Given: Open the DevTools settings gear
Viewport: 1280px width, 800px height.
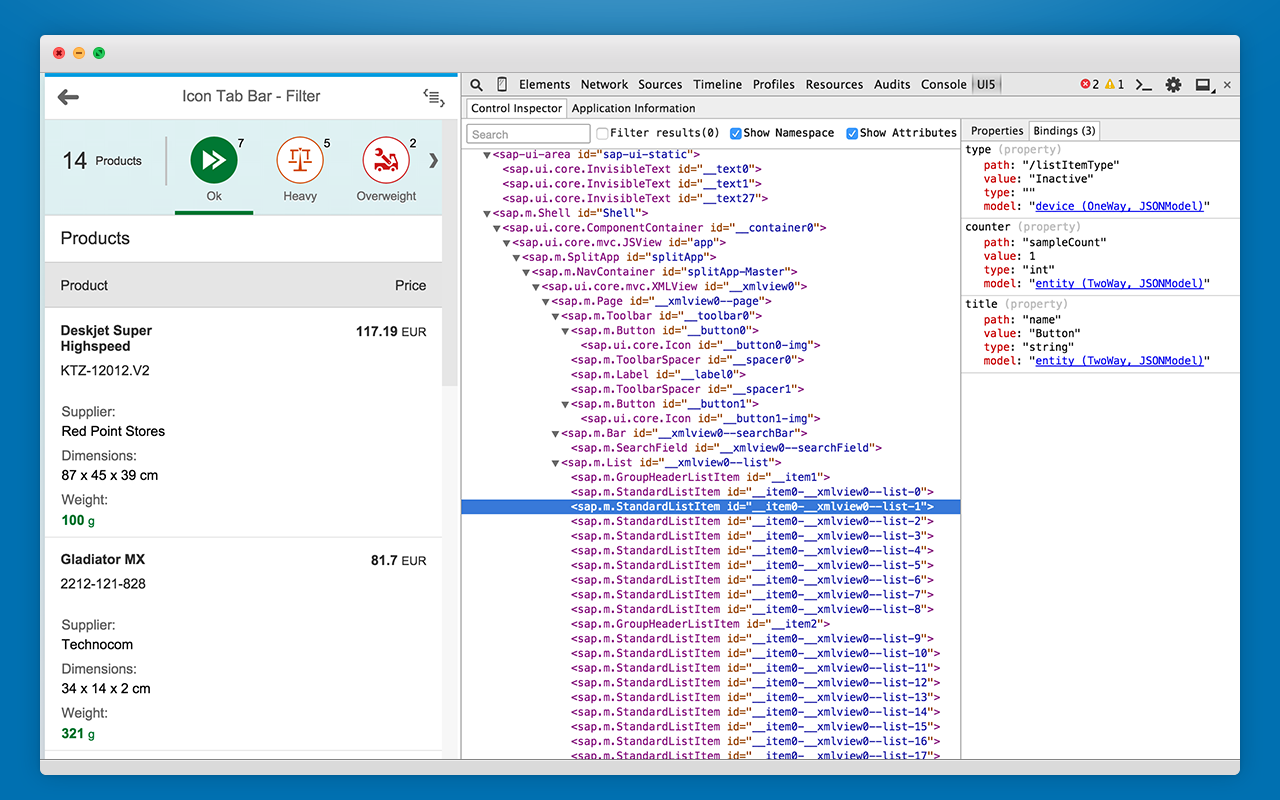Looking at the screenshot, I should point(1172,84).
